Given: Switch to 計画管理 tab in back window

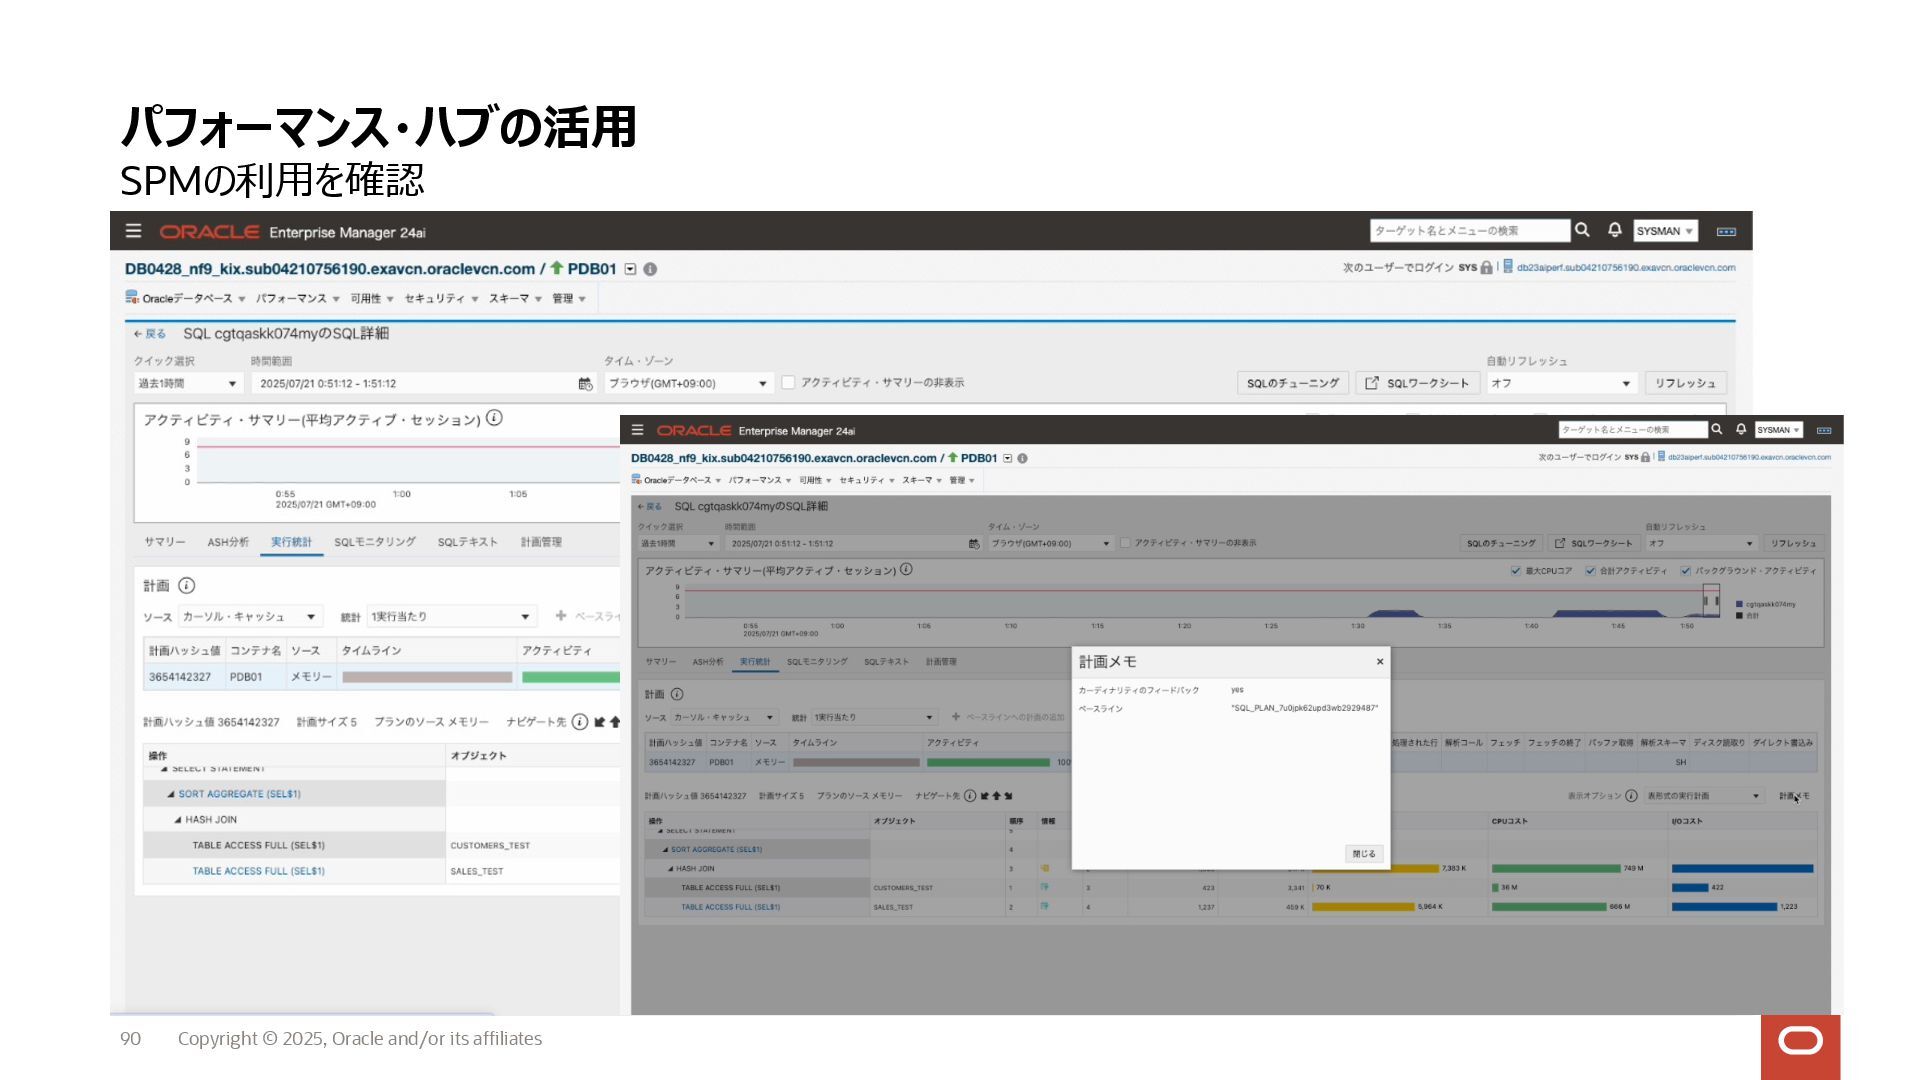Looking at the screenshot, I should [x=541, y=542].
